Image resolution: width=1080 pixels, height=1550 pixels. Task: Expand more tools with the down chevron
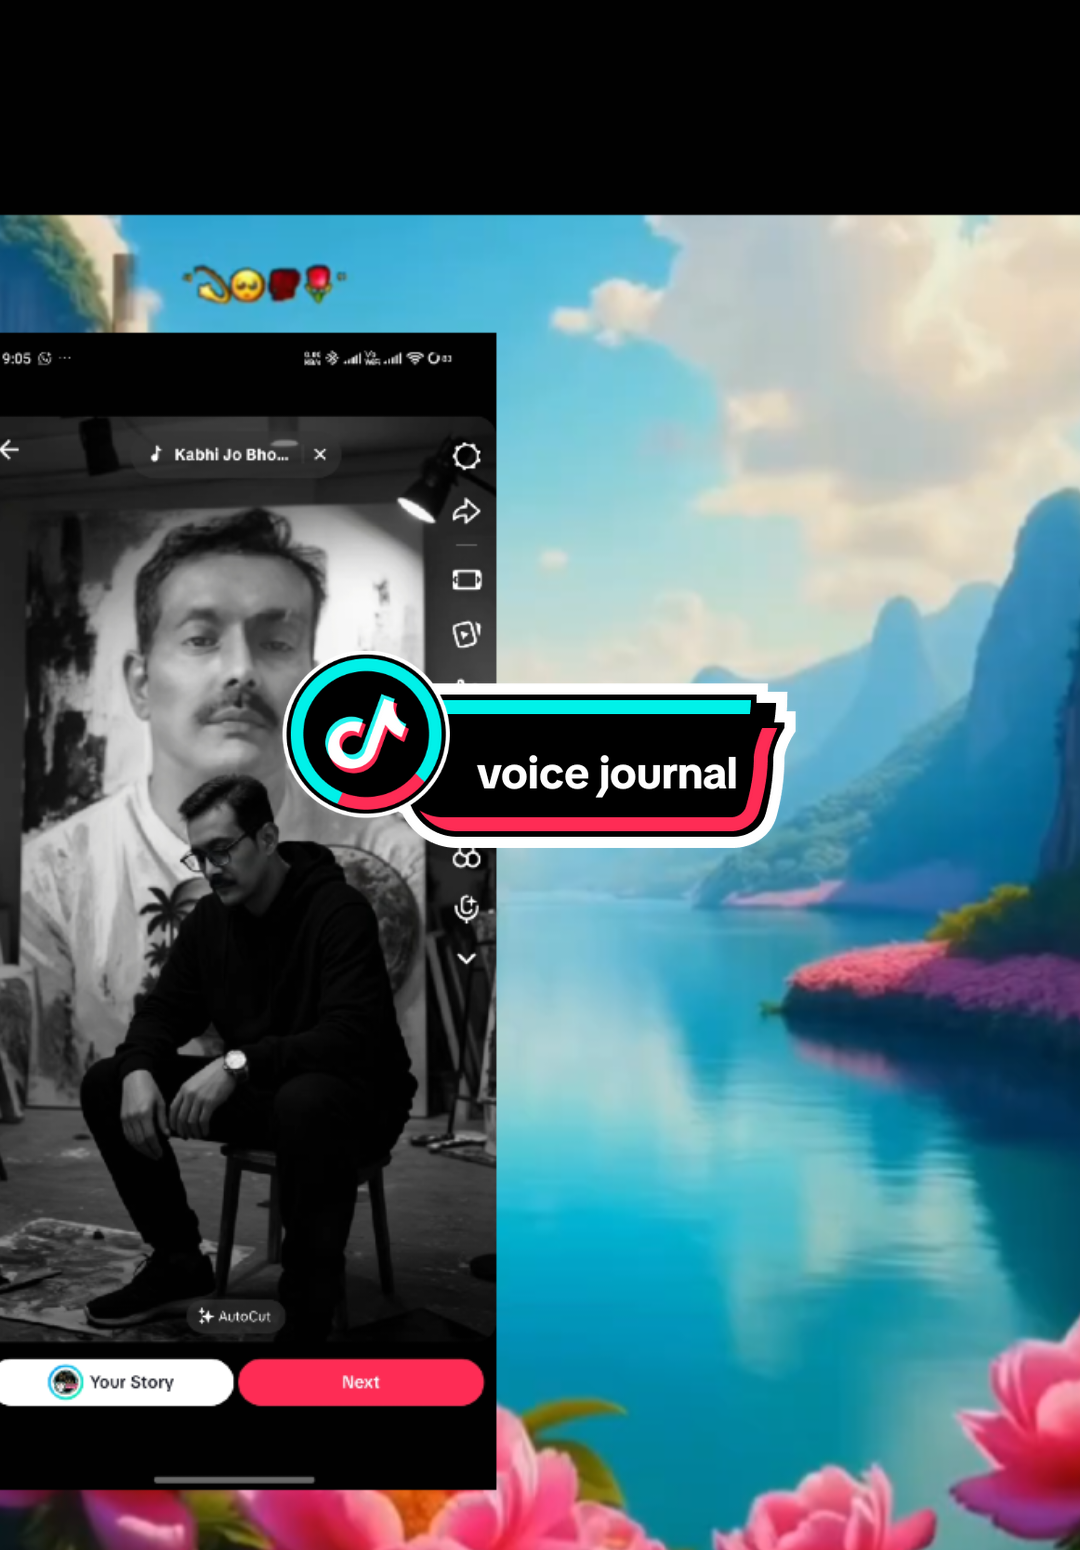coord(466,958)
